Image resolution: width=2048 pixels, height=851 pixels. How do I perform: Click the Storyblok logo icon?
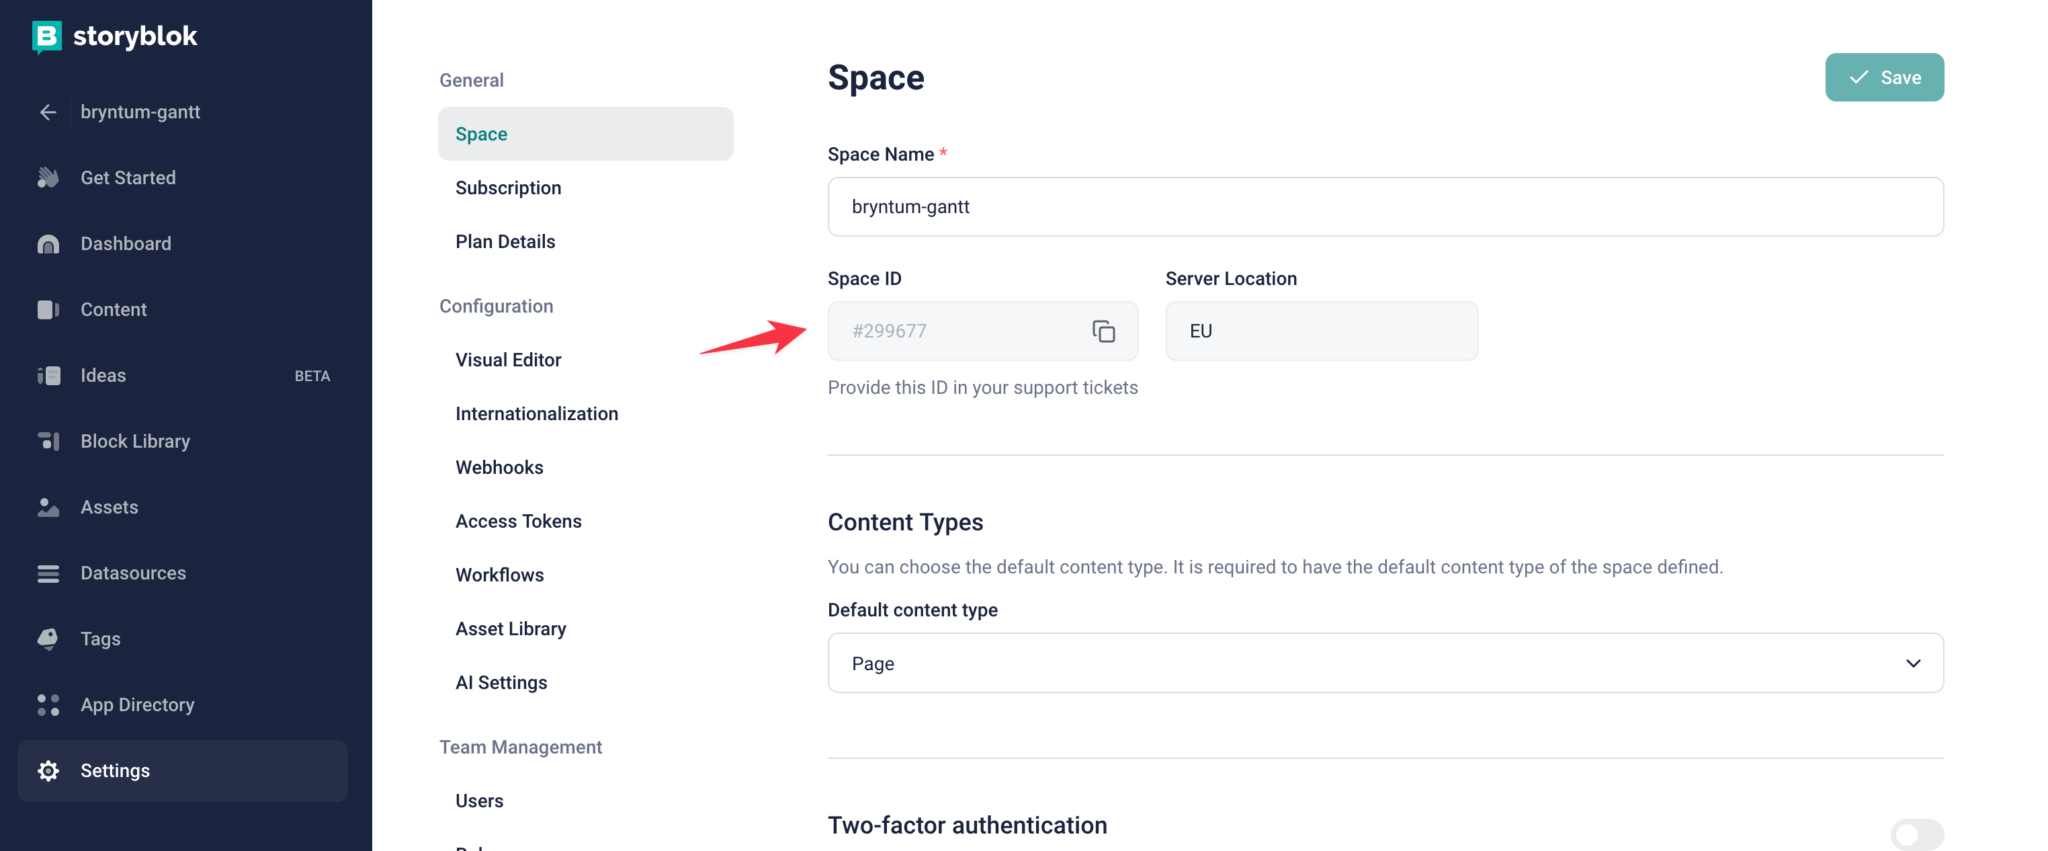click(46, 36)
